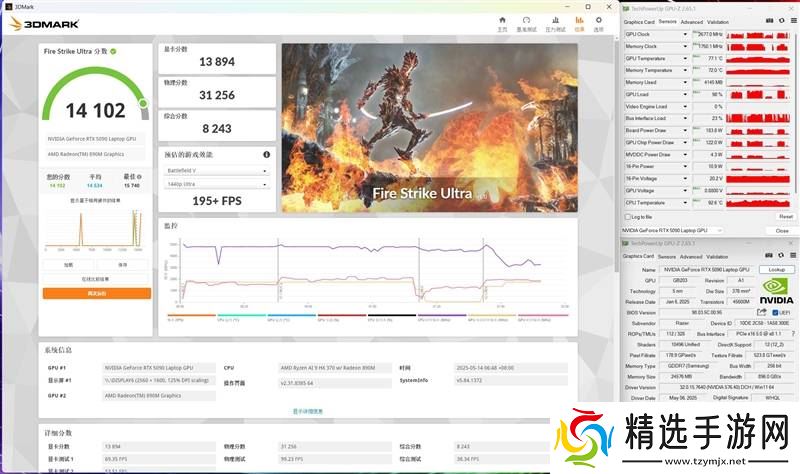This screenshot has height=474, width=800.
Task: Expand the GPU Clock sensor dropdown arrow
Action: point(686,33)
